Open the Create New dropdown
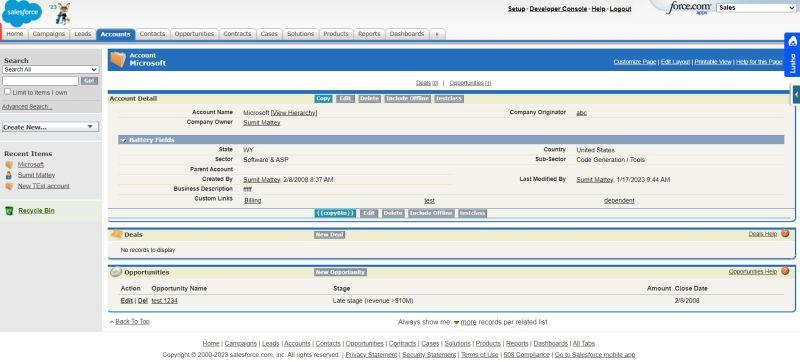The height and width of the screenshot is (362, 800). click(51, 127)
